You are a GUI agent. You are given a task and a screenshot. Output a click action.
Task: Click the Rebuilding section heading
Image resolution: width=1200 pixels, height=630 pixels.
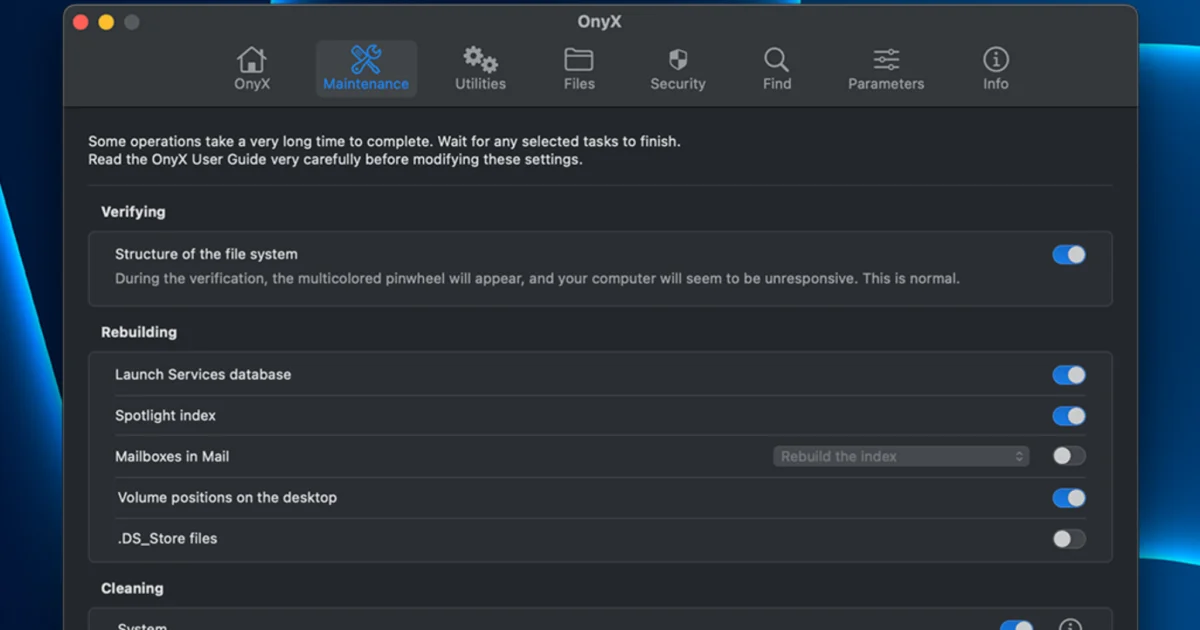click(139, 332)
